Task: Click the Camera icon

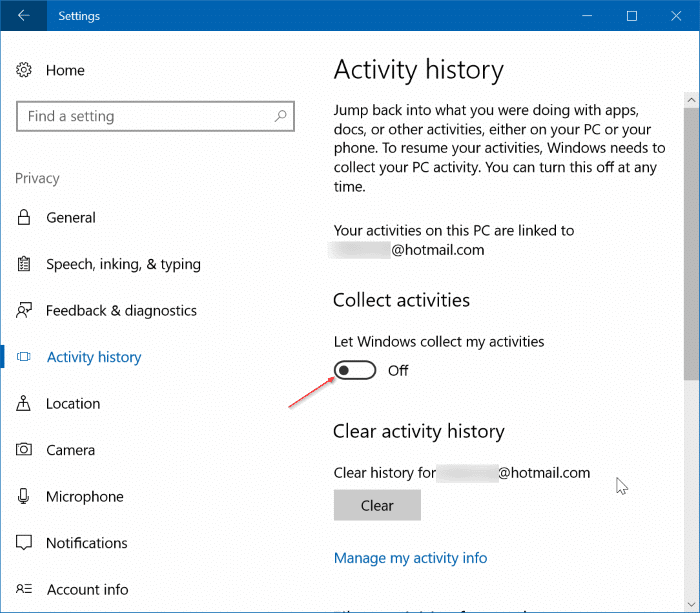Action: (24, 449)
